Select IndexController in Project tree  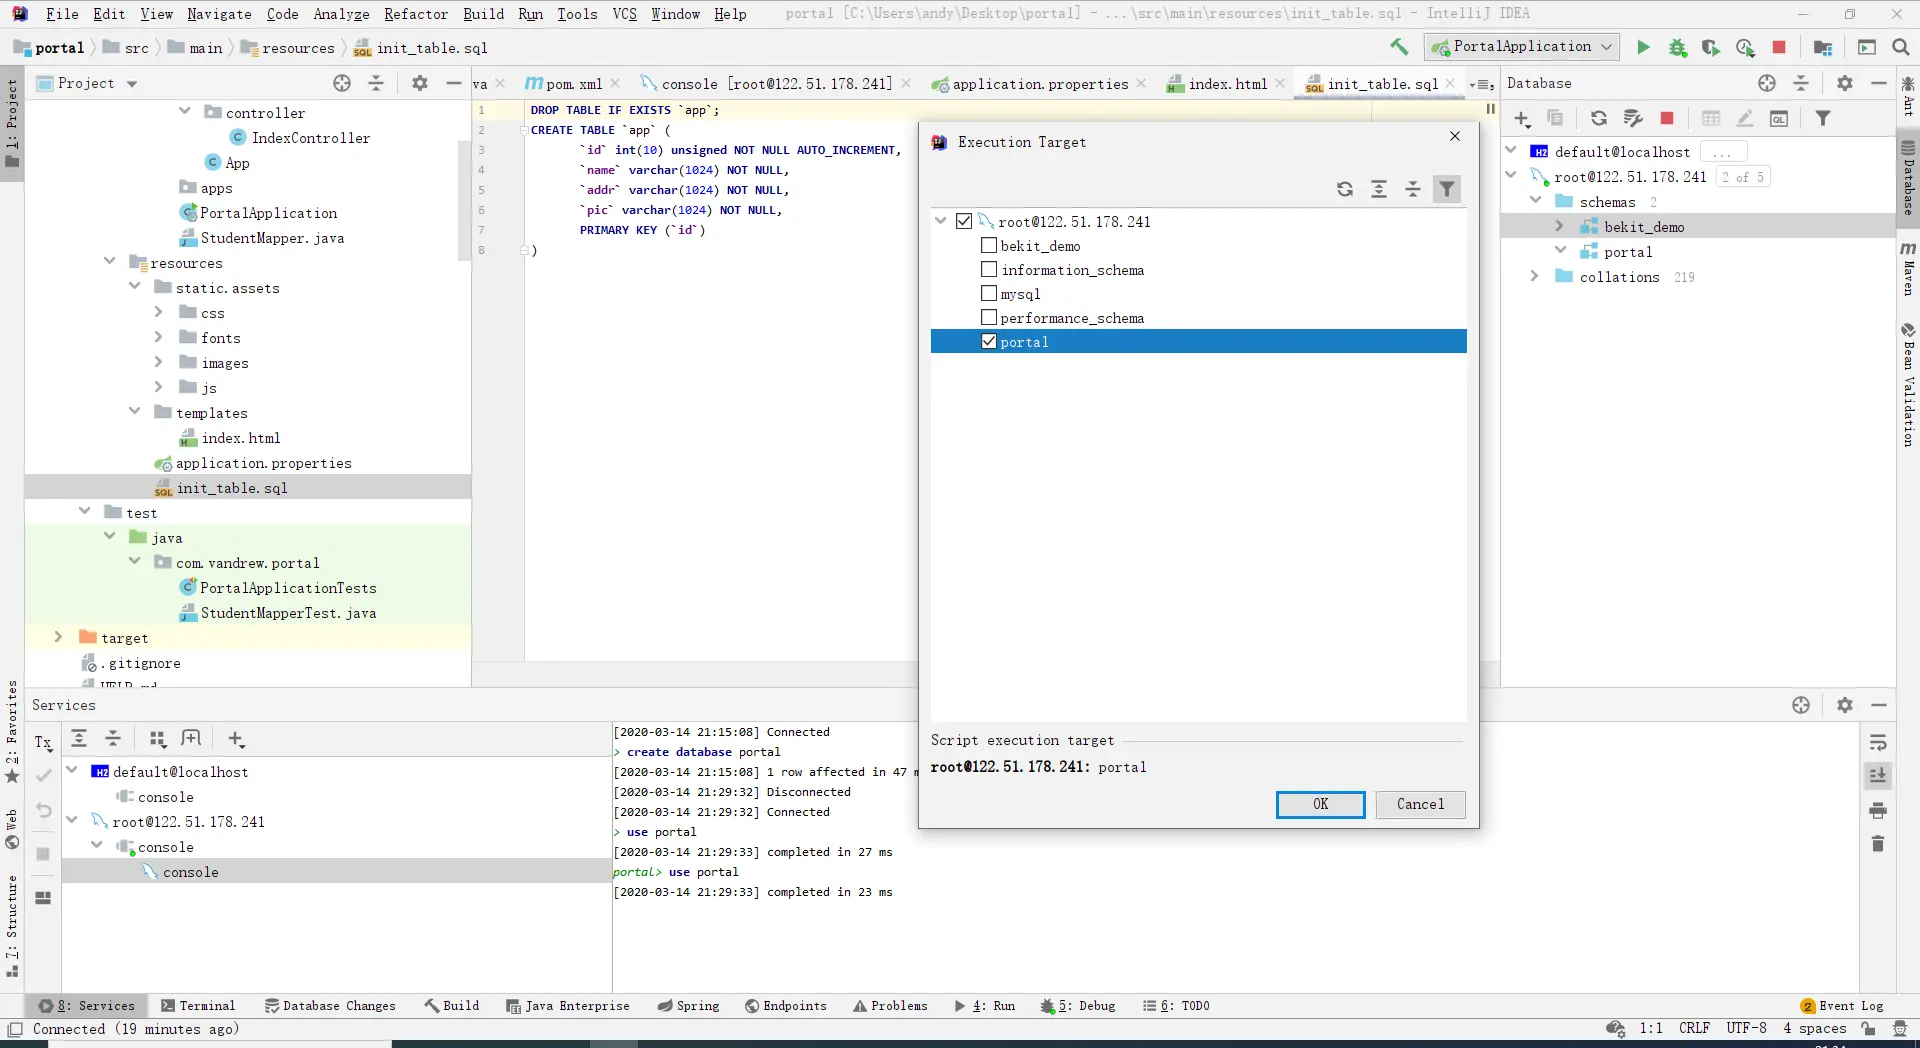point(310,138)
